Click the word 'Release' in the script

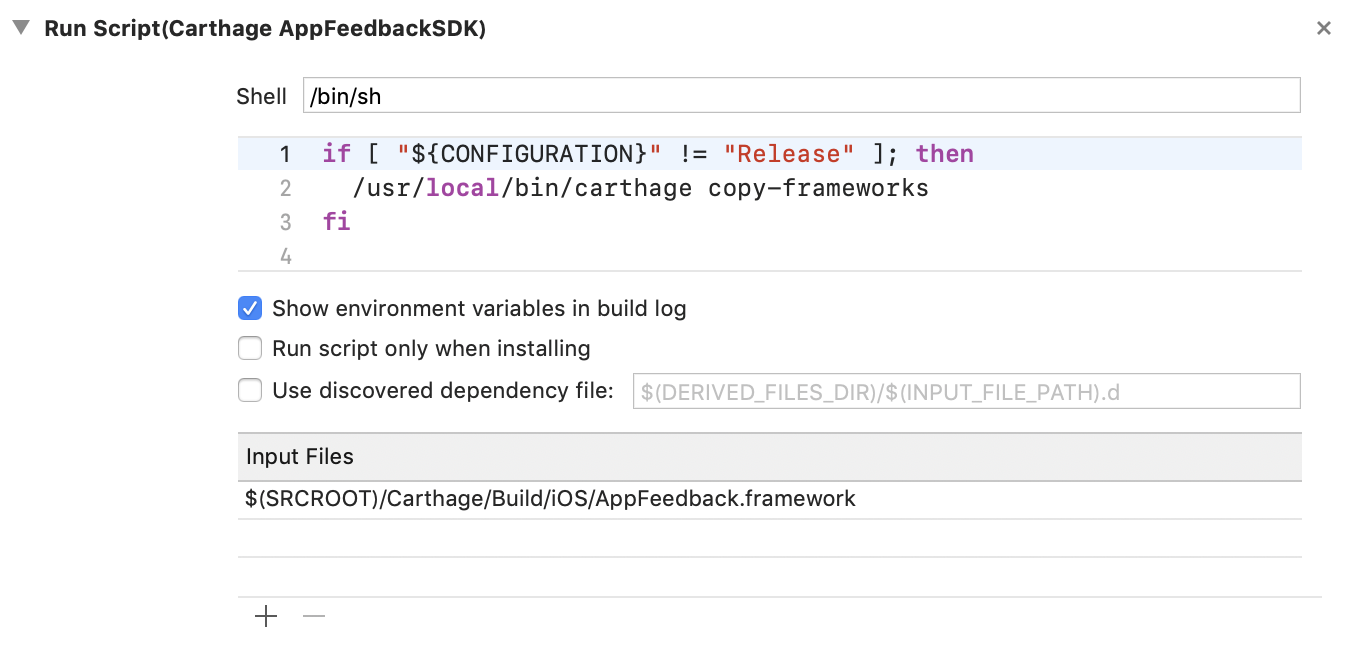pos(789,153)
